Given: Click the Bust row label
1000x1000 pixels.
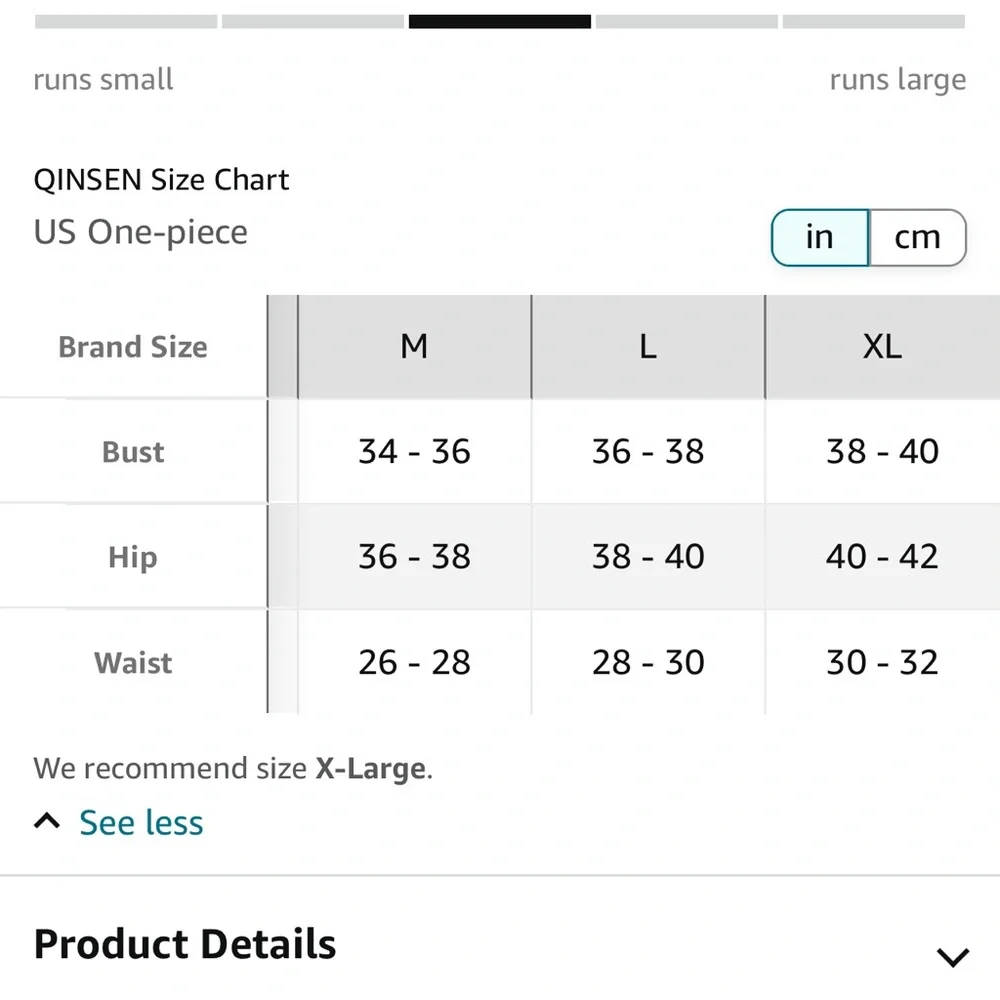Looking at the screenshot, I should click(133, 452).
